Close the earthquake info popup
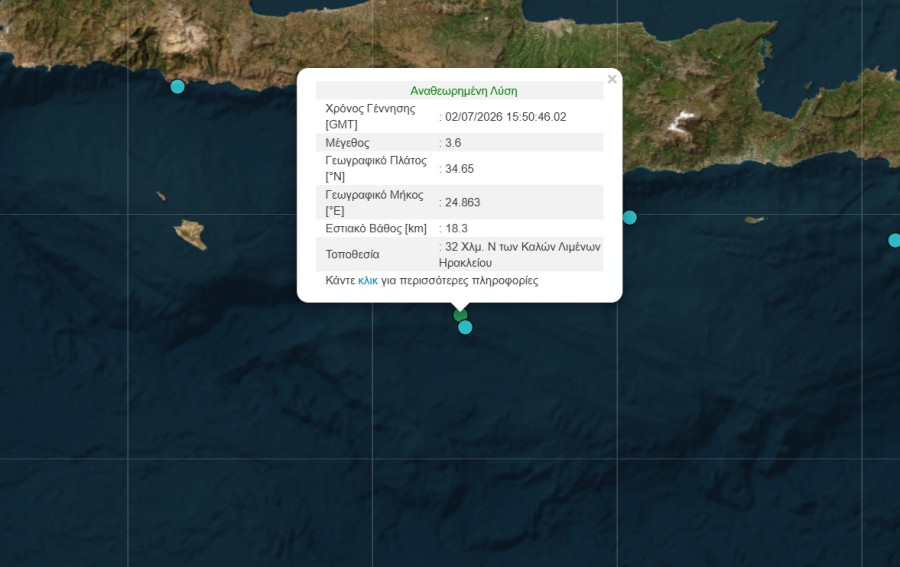 click(x=612, y=79)
